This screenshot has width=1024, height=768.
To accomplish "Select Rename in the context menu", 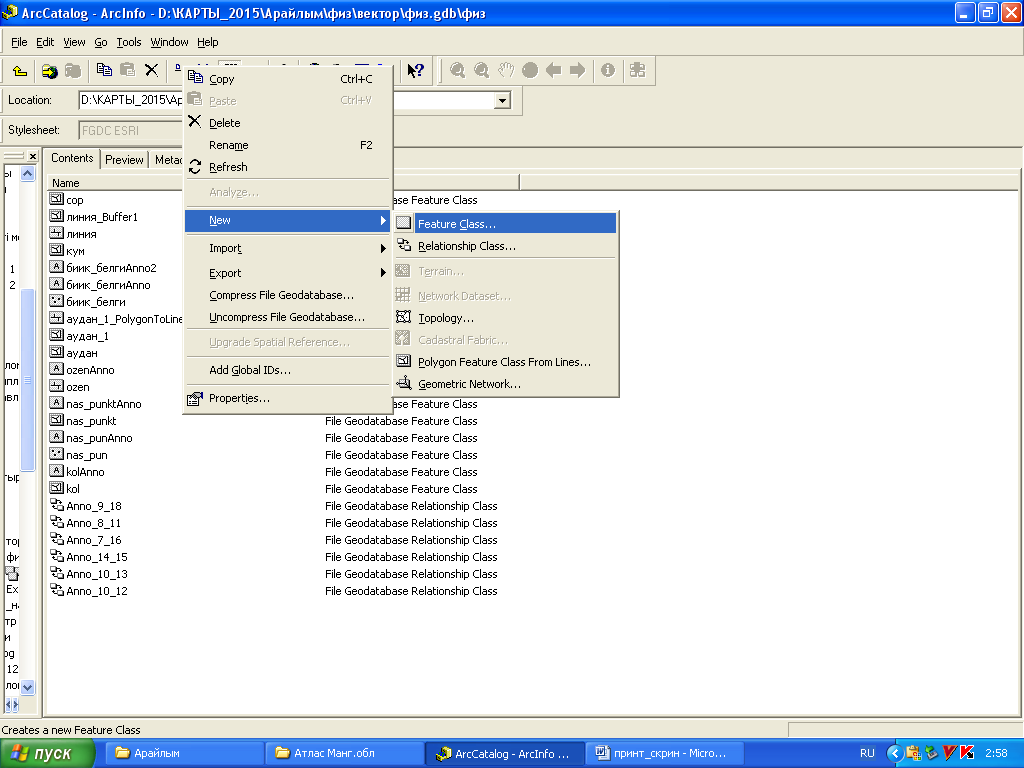I will pos(287,145).
